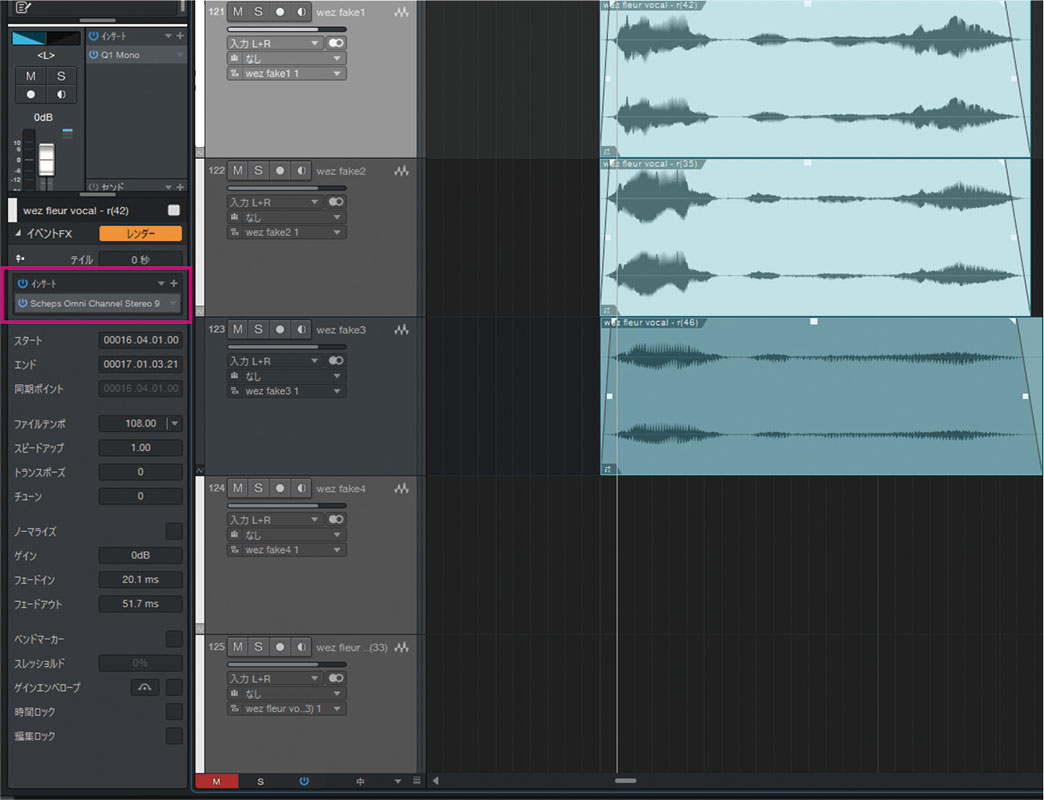Open input L+R dropdown on wez fake1
This screenshot has height=800, width=1044.
(275, 43)
